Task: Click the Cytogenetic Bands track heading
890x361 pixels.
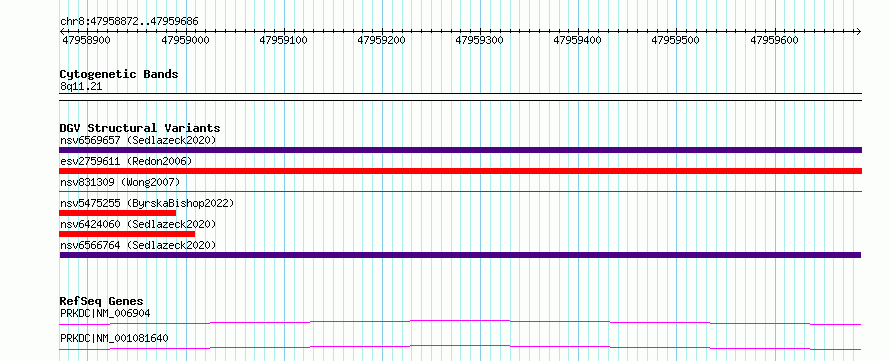Action: pos(119,74)
